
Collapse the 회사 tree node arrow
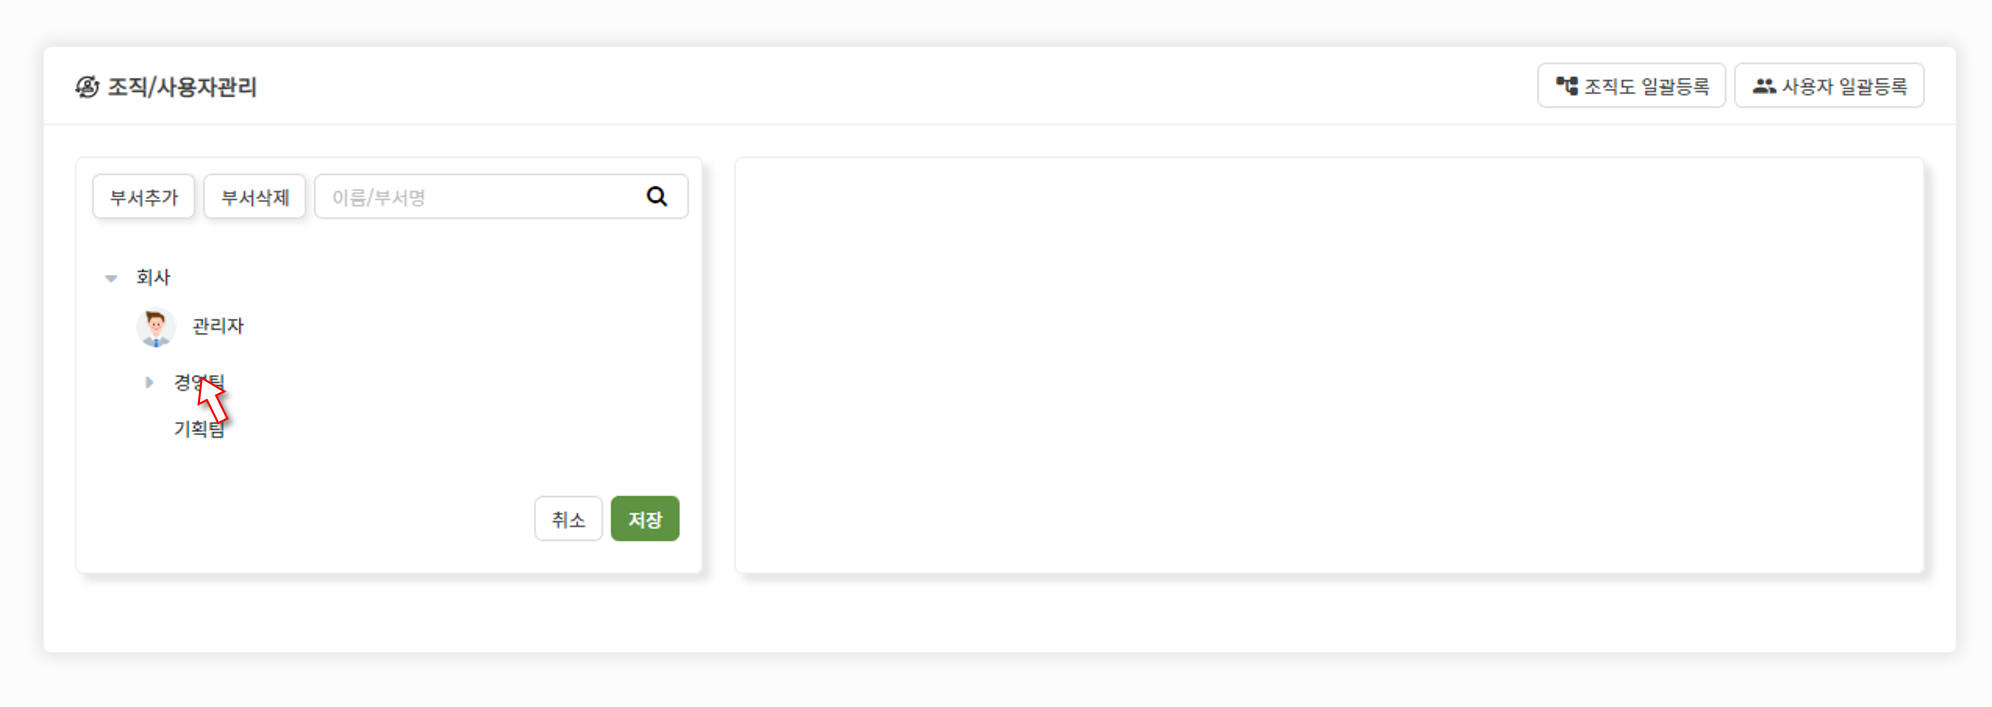(111, 278)
